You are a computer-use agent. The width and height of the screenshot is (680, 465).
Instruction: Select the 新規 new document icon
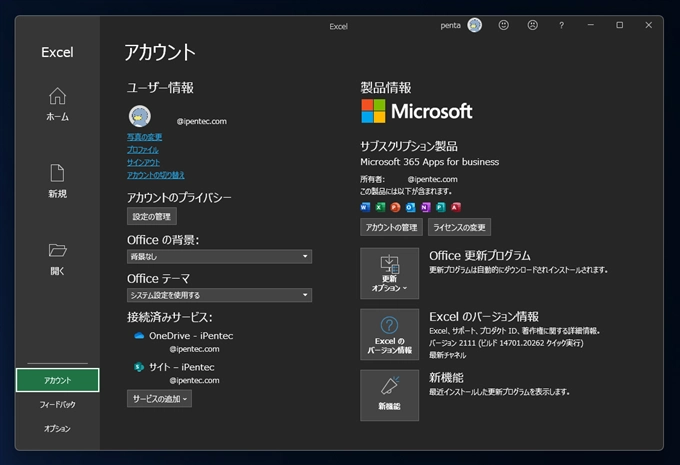point(57,173)
